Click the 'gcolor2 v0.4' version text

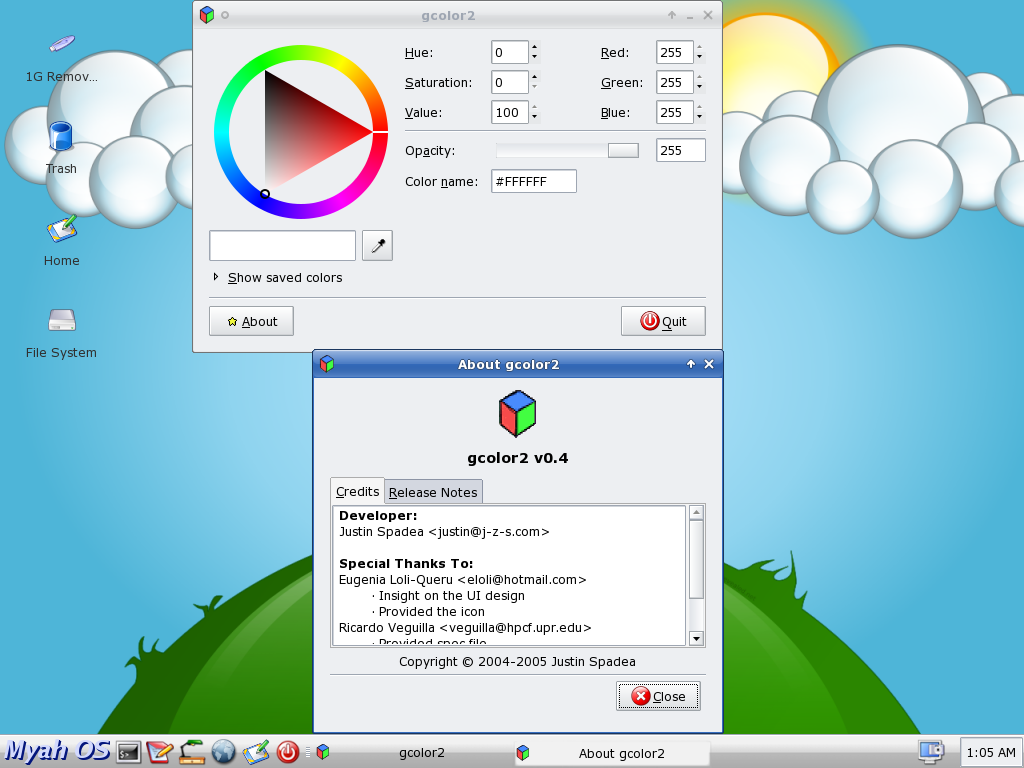click(518, 458)
